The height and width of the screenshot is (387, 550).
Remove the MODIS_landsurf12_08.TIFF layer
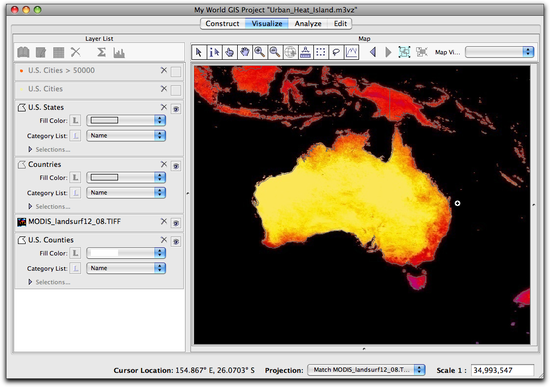(164, 222)
